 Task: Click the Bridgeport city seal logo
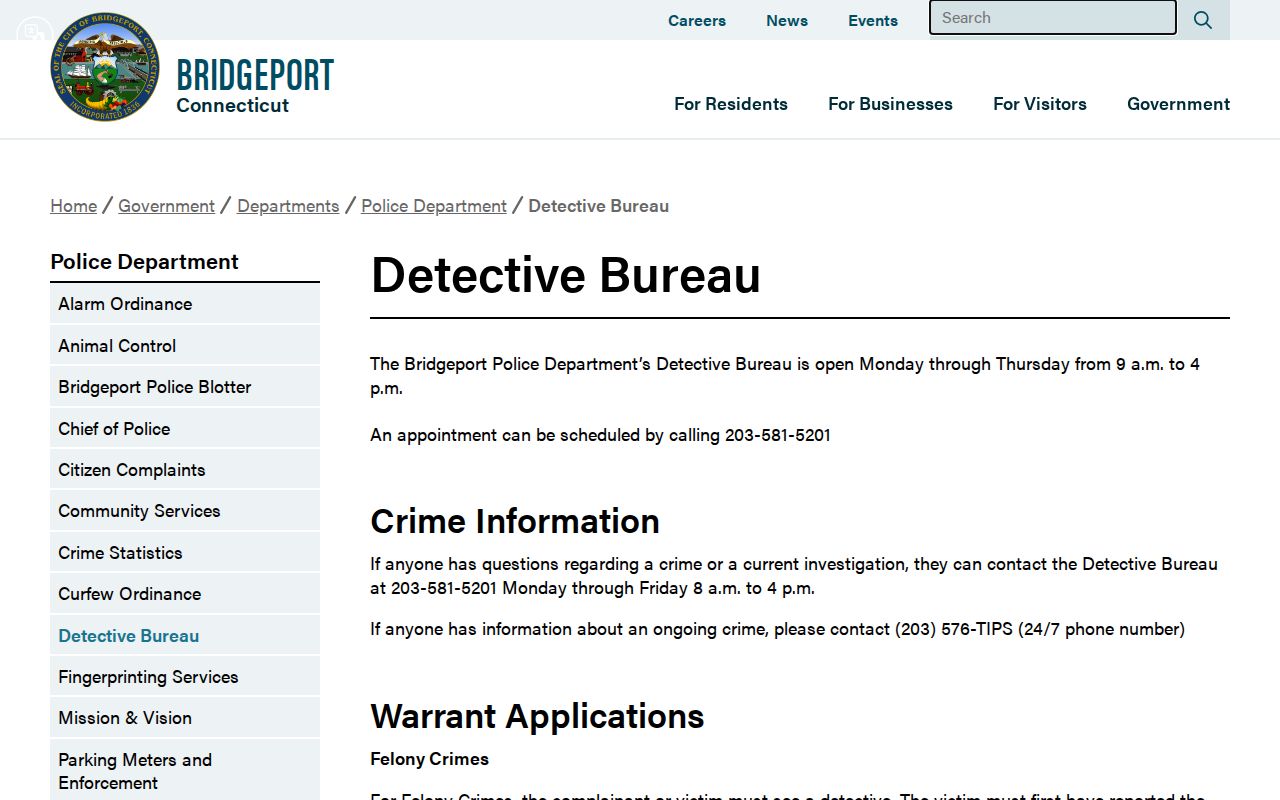pos(105,68)
